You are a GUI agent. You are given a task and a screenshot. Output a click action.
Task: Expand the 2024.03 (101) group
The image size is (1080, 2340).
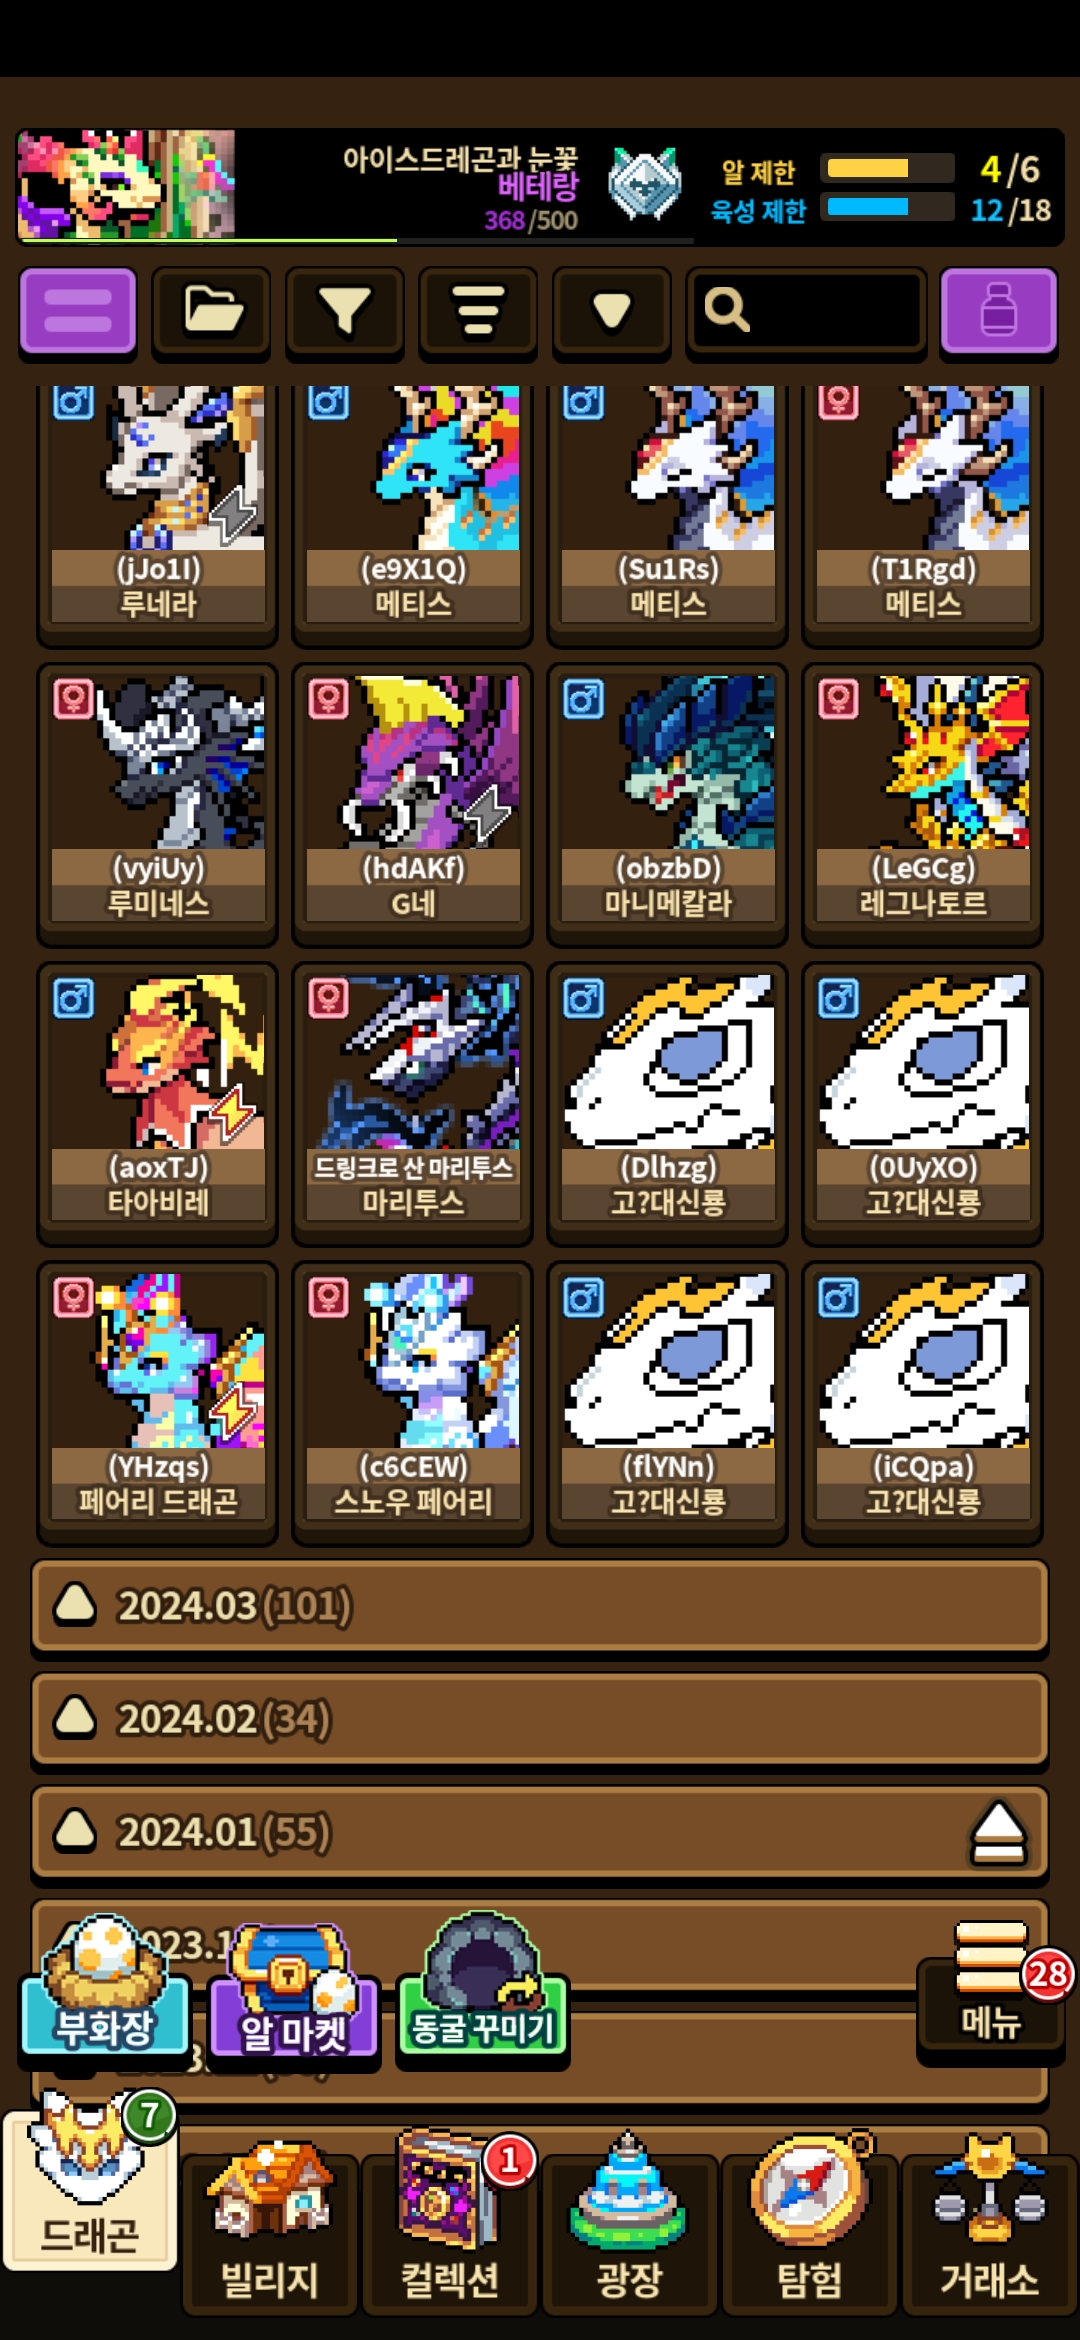(x=540, y=1606)
